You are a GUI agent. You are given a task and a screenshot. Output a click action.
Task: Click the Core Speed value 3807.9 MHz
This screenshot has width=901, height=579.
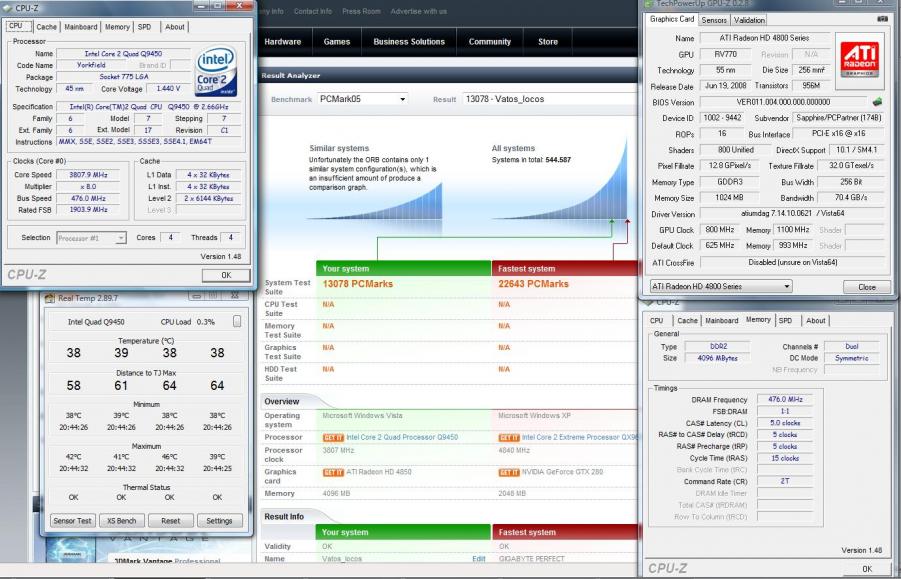(x=88, y=175)
